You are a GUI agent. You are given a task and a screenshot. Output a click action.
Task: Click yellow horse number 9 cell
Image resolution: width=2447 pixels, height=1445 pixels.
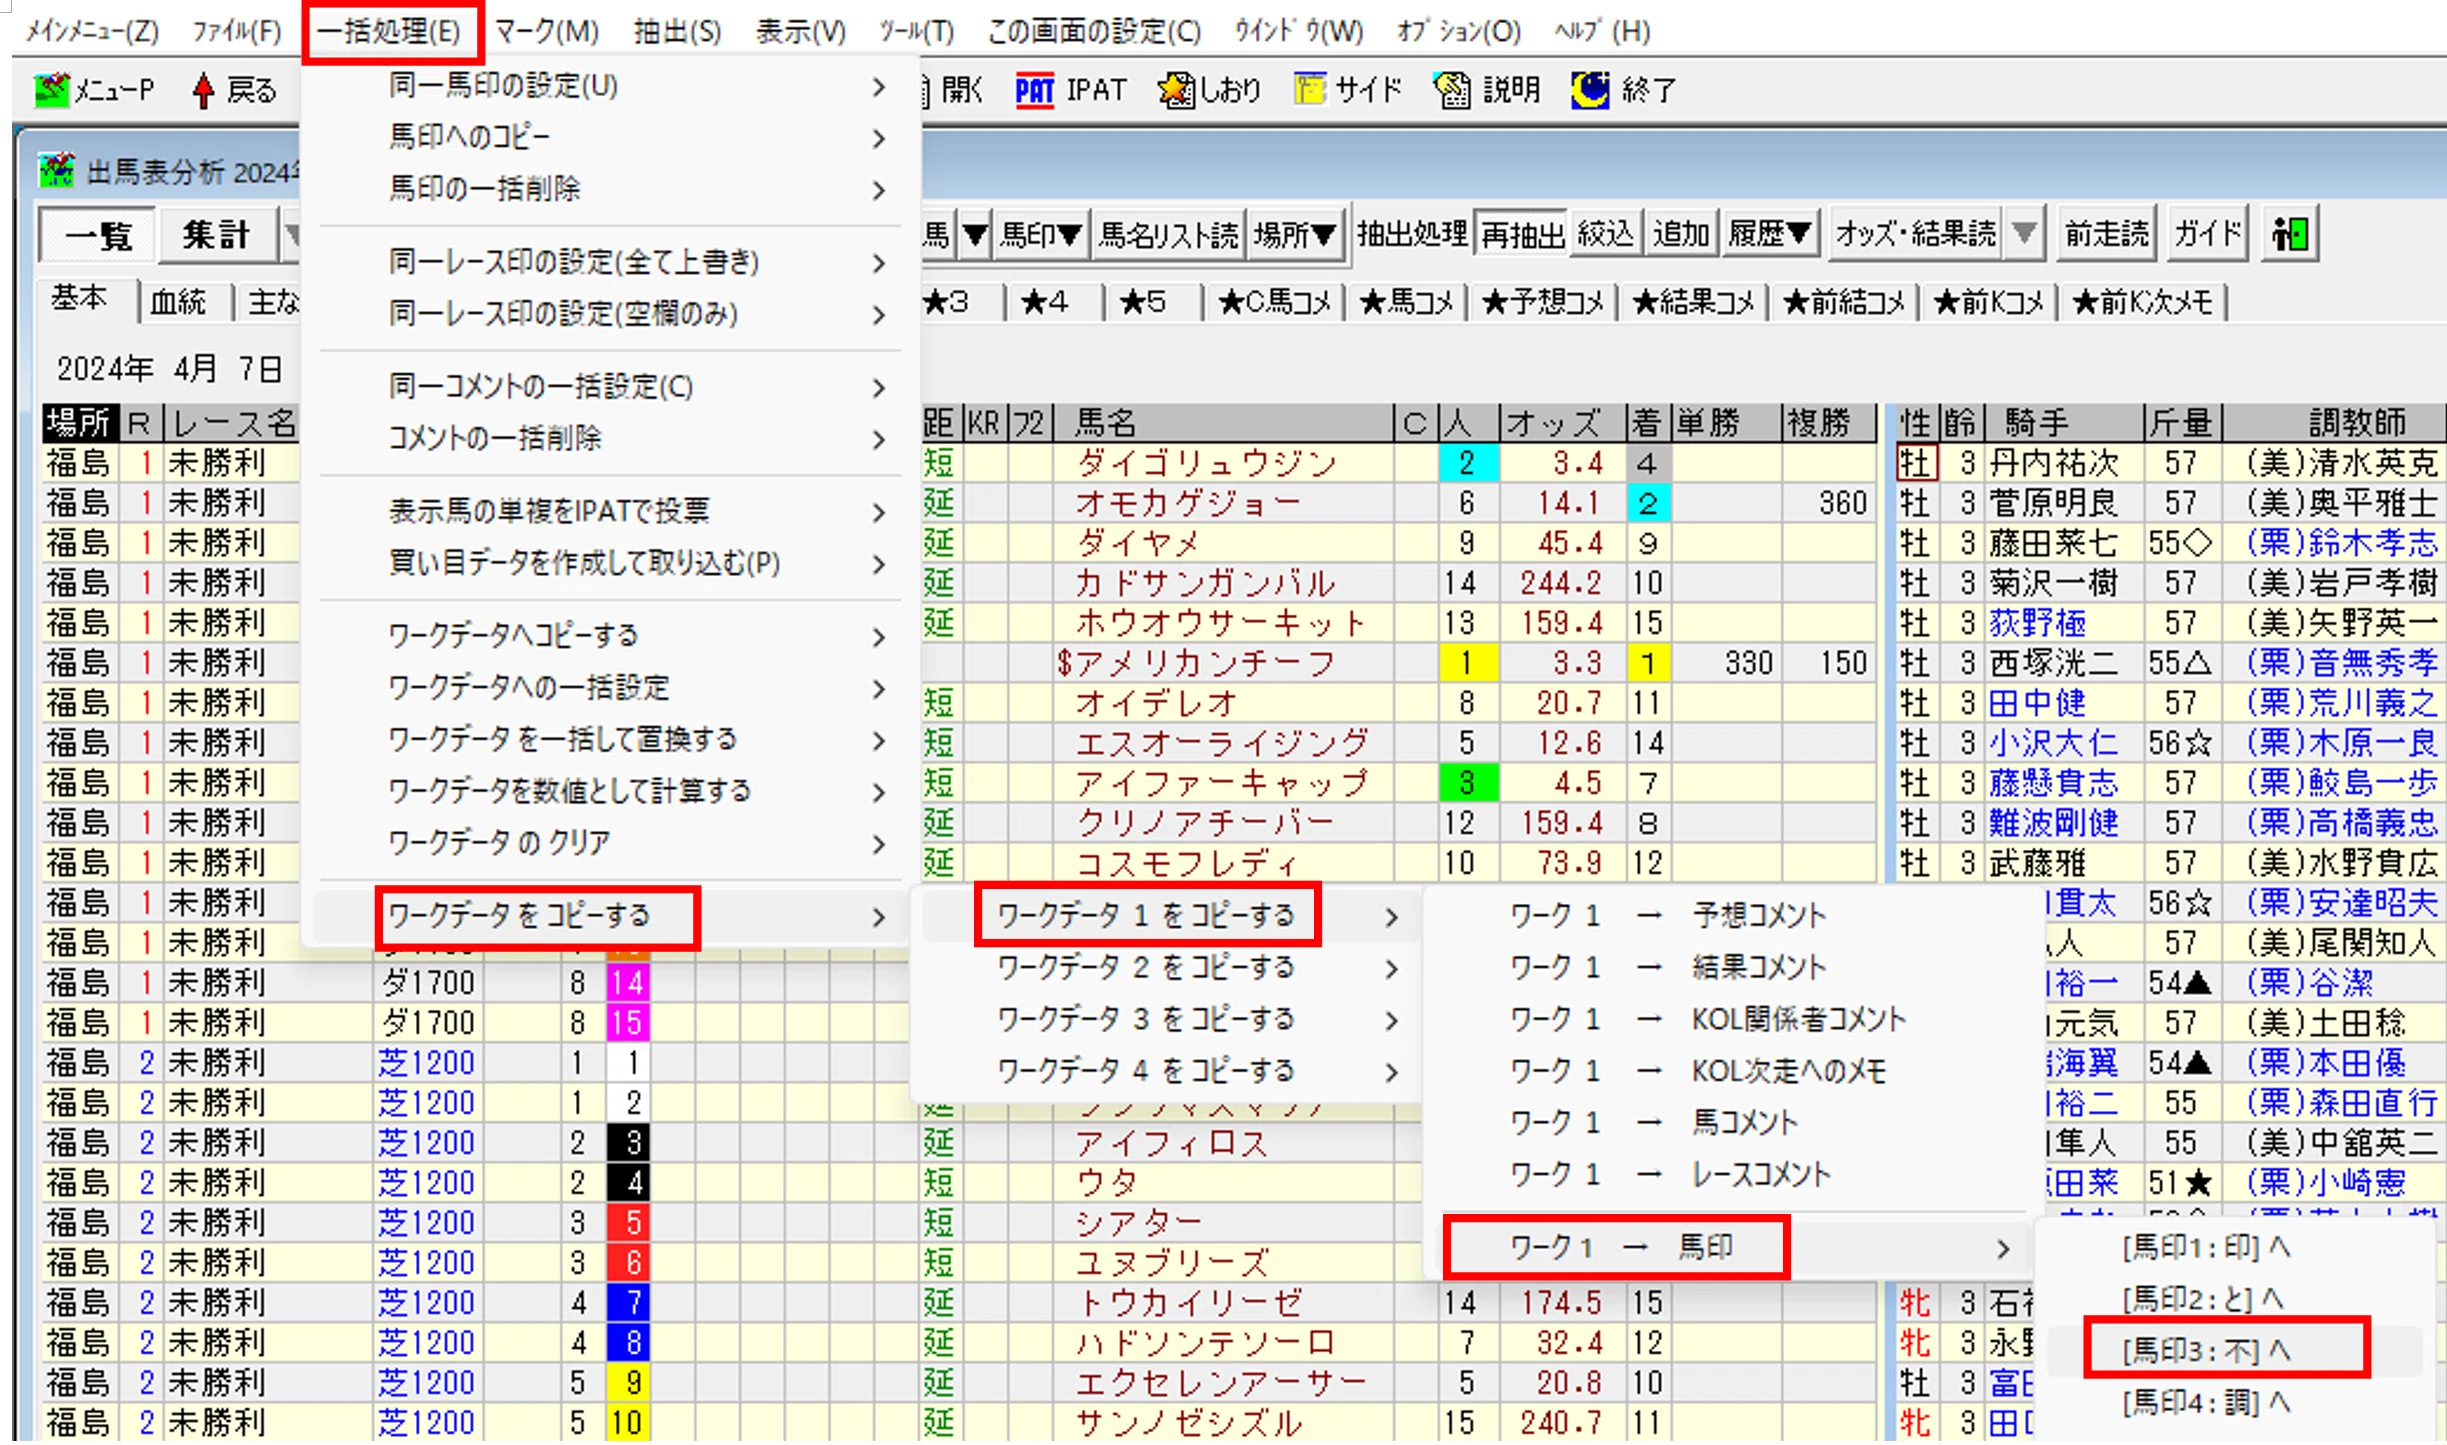(x=627, y=1382)
